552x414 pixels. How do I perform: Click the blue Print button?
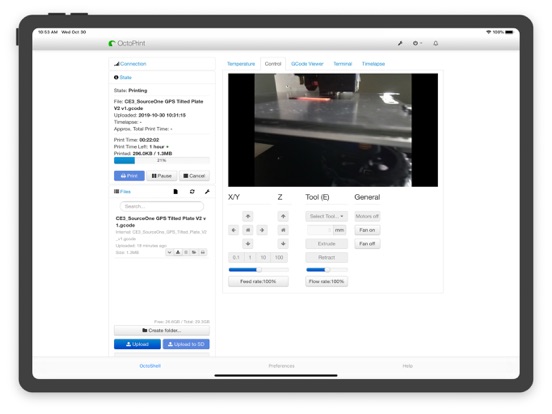[129, 176]
